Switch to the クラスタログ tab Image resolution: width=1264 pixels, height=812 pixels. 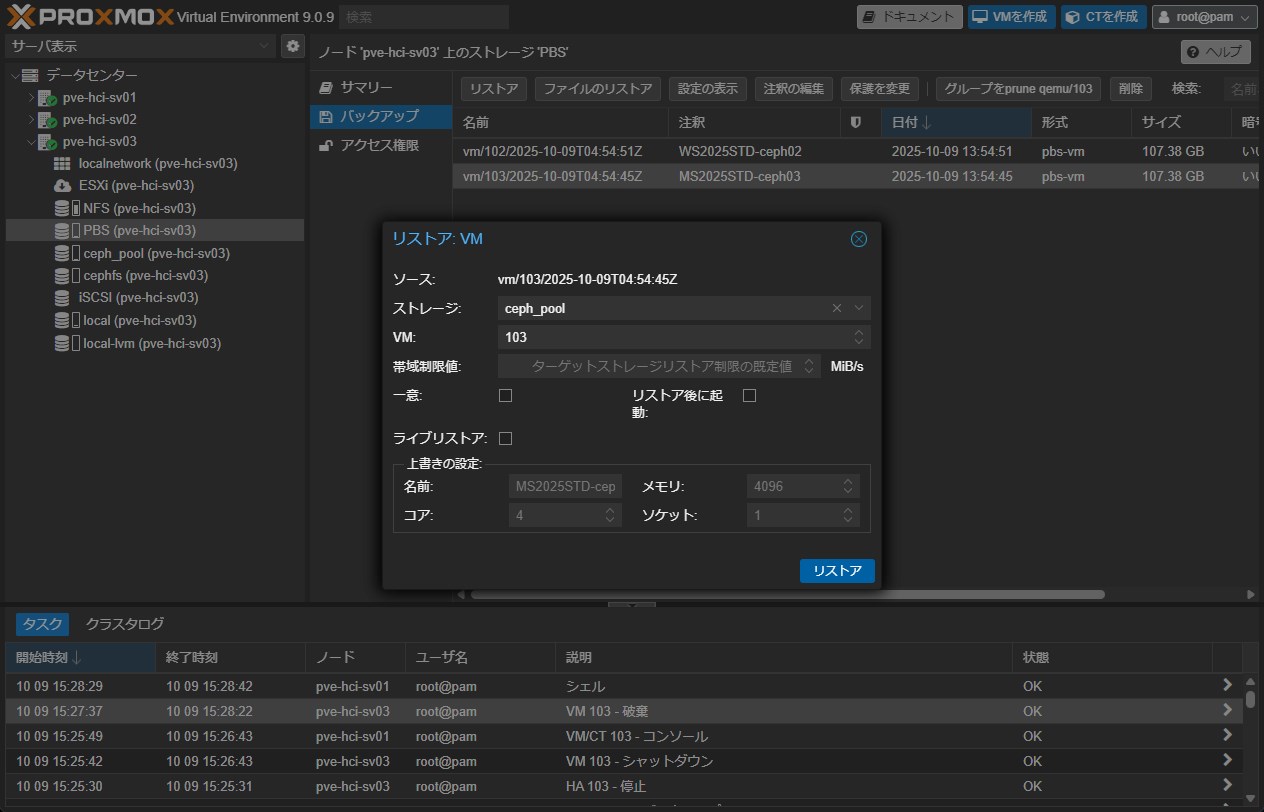tap(125, 624)
